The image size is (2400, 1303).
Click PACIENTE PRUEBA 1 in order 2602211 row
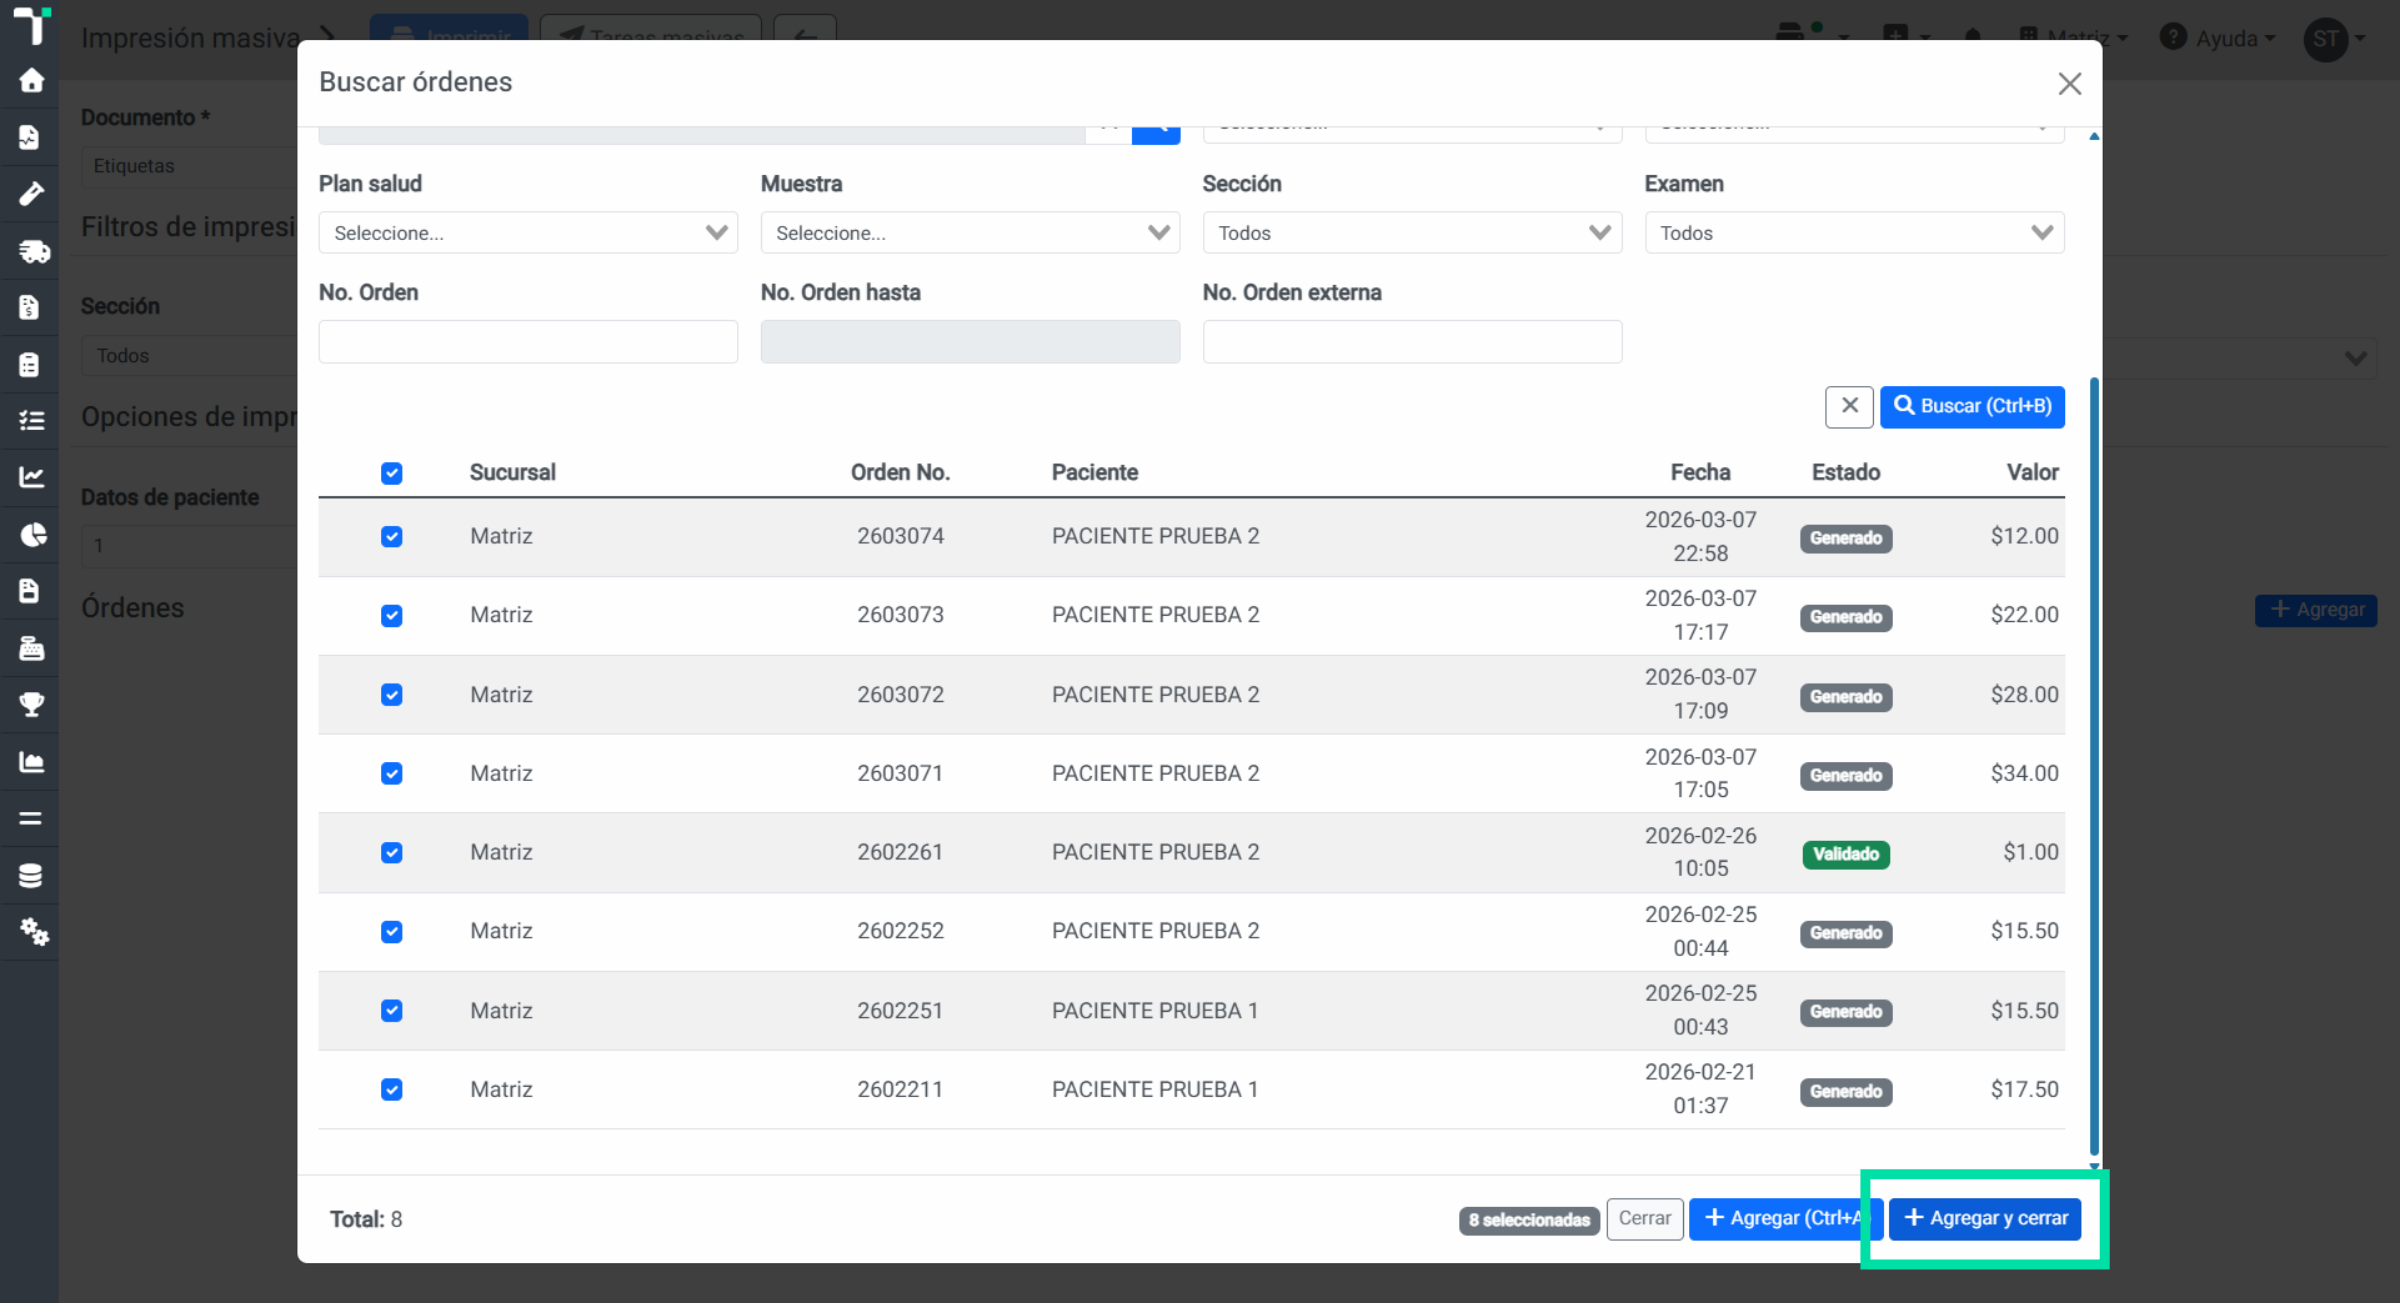(x=1154, y=1089)
